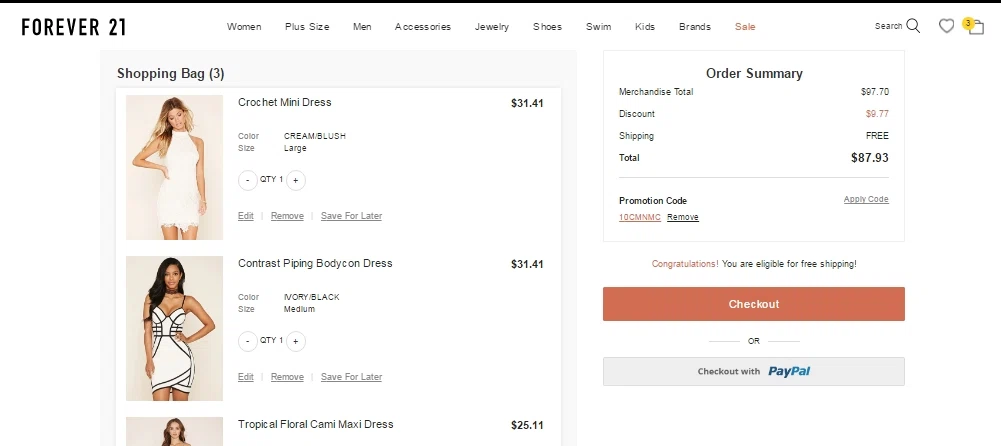Increase quantity of Crochet Mini Dress
The image size is (1001, 446).
296,181
